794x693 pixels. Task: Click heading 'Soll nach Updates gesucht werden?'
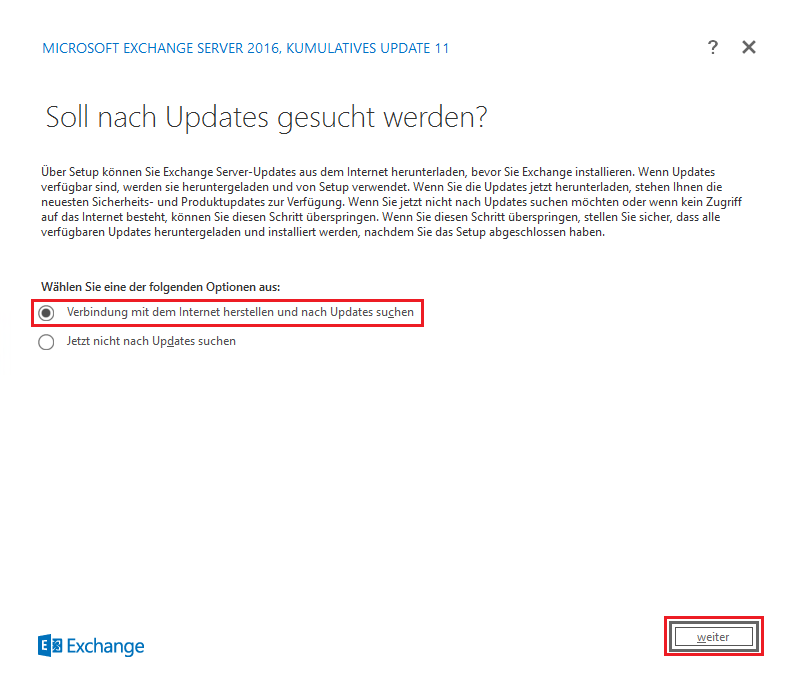[x=266, y=117]
